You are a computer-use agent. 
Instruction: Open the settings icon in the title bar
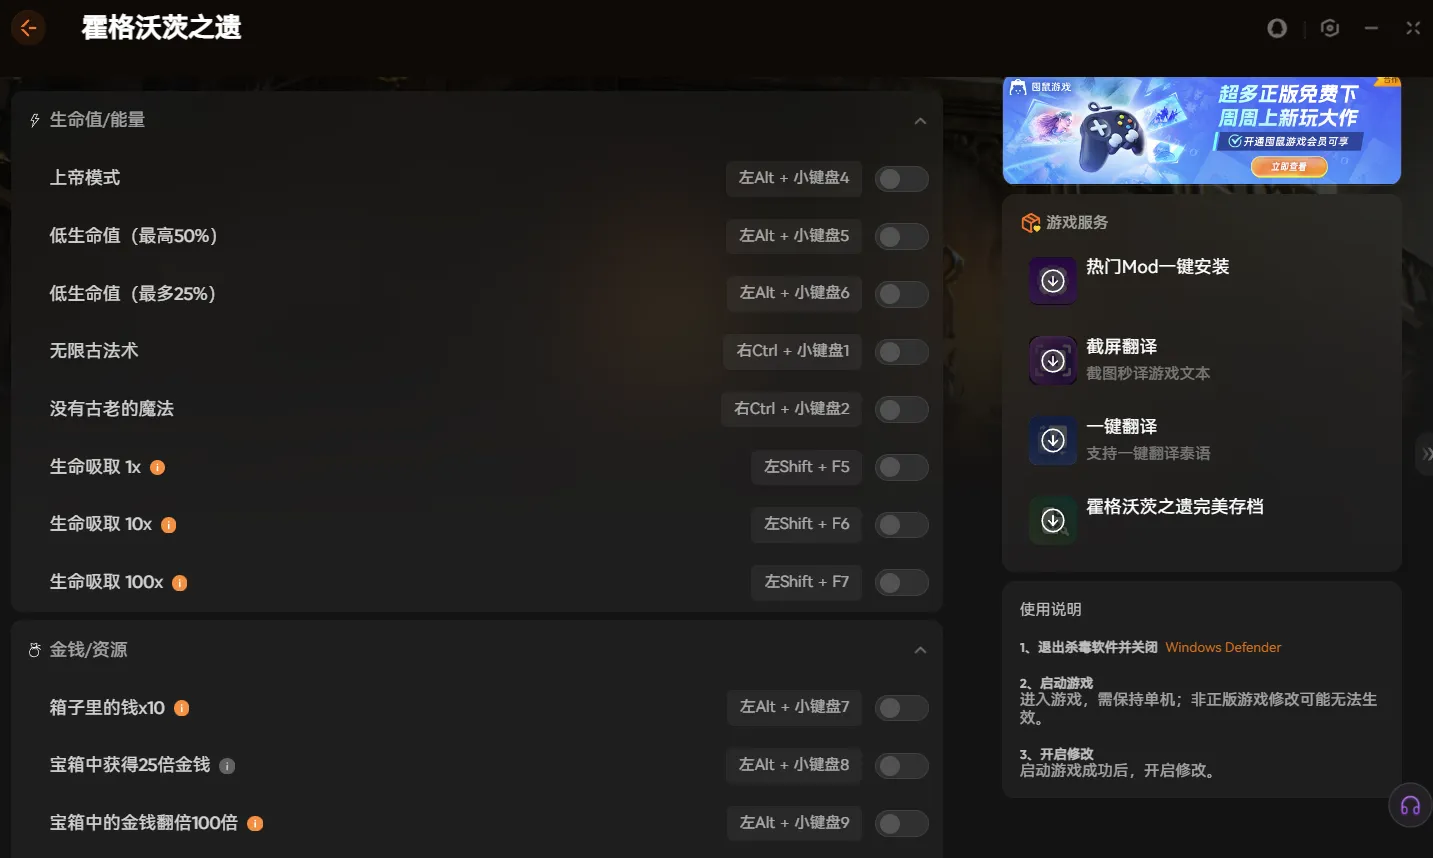(x=1329, y=28)
